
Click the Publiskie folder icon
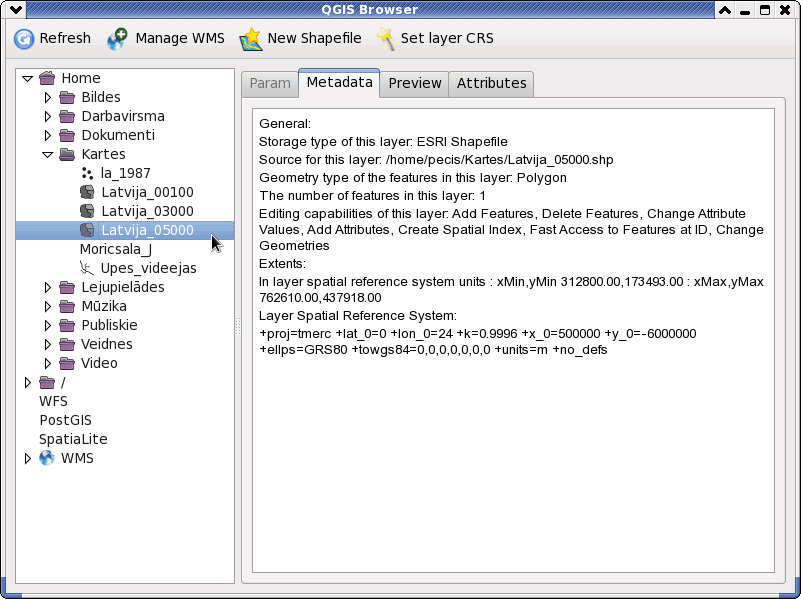[x=67, y=325]
